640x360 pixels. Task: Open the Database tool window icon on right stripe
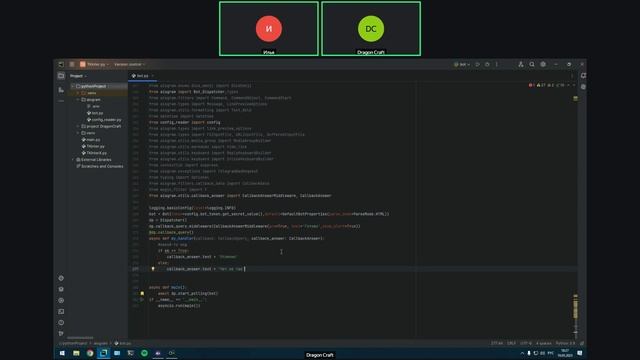(x=583, y=87)
